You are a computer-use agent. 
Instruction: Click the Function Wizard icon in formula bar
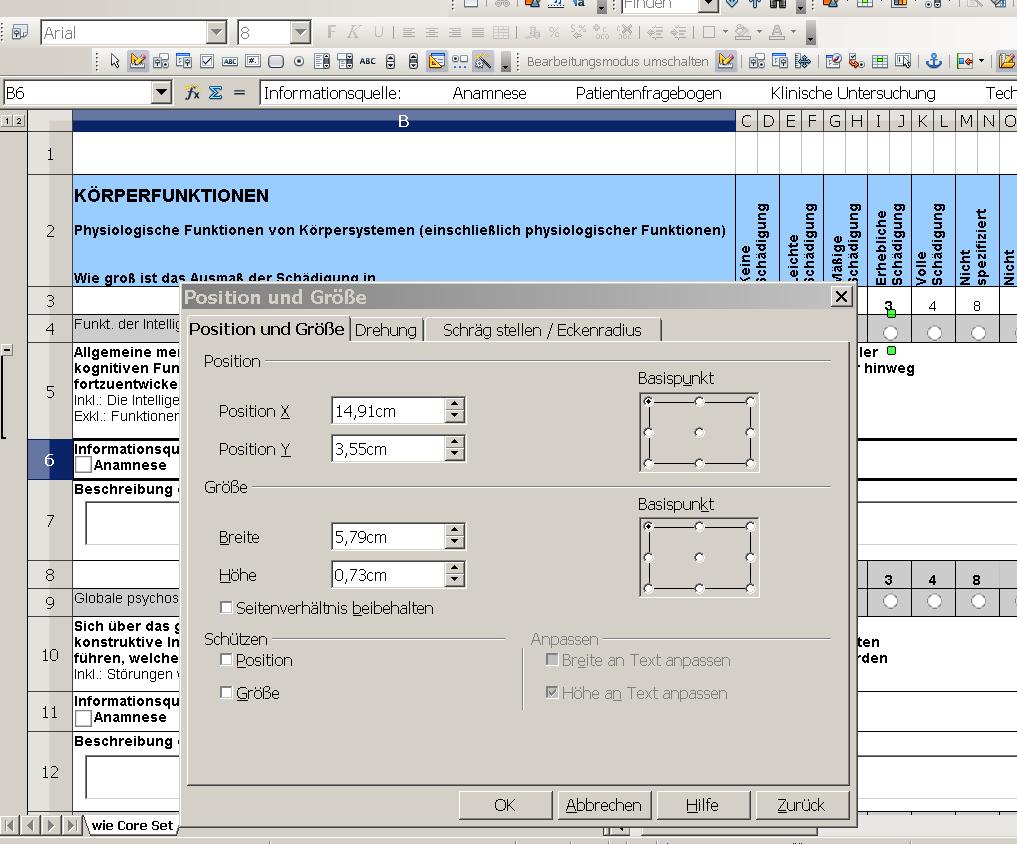click(192, 93)
